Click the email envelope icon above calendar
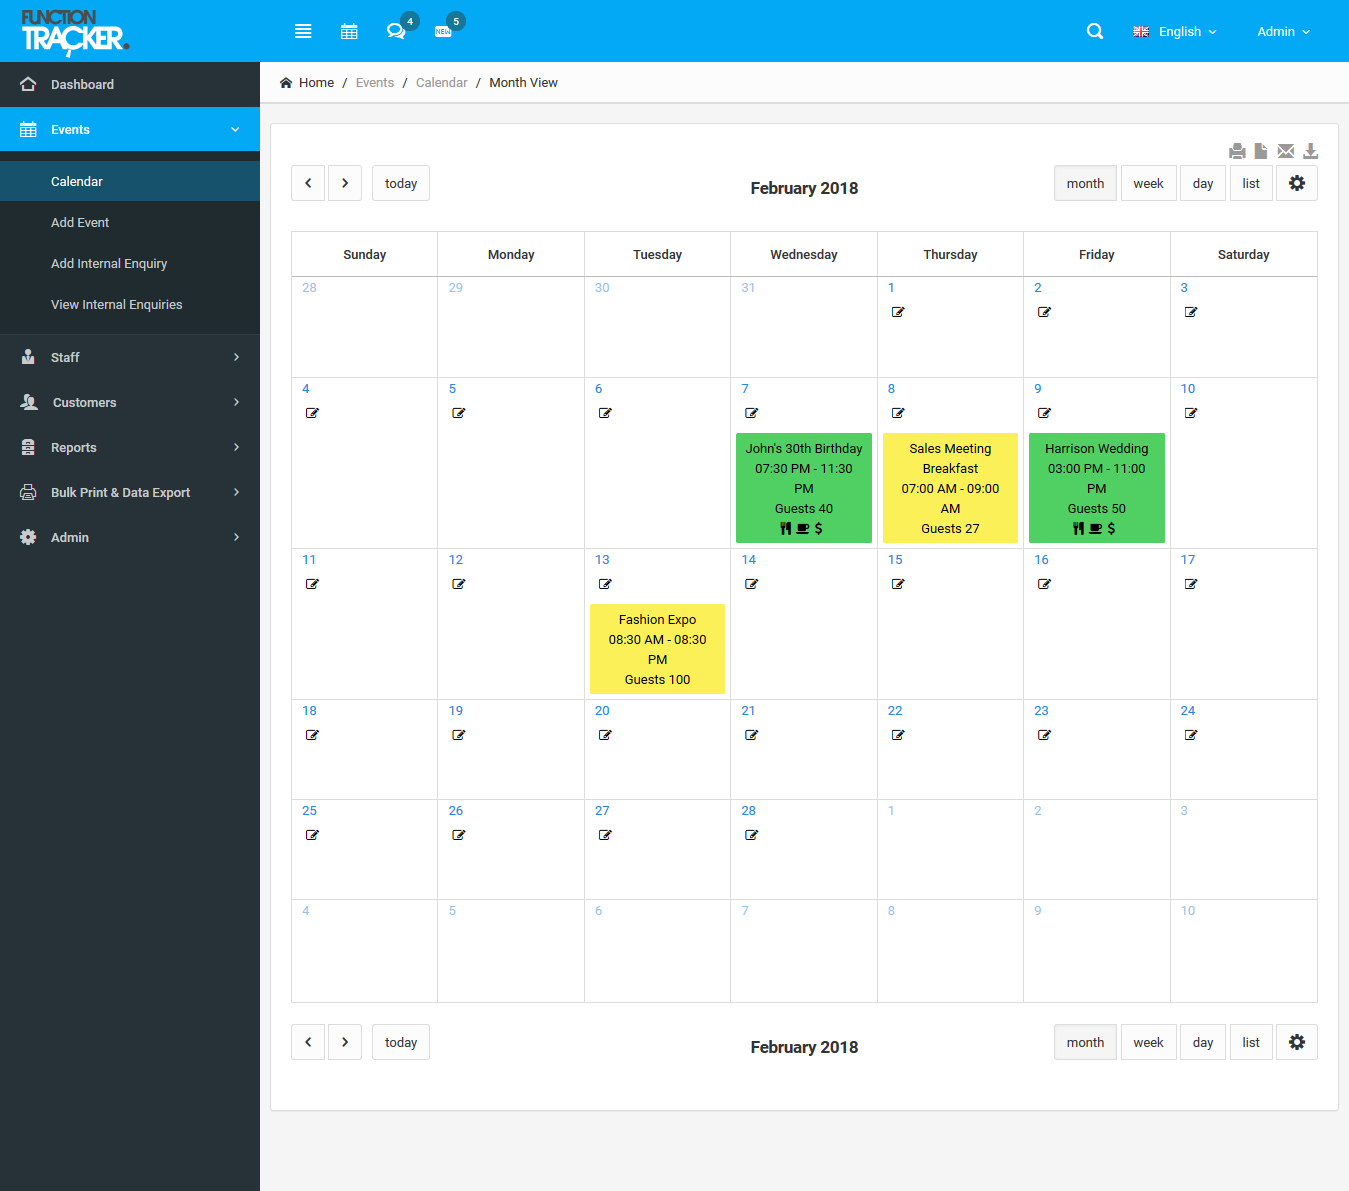This screenshot has height=1191, width=1349. 1286,151
